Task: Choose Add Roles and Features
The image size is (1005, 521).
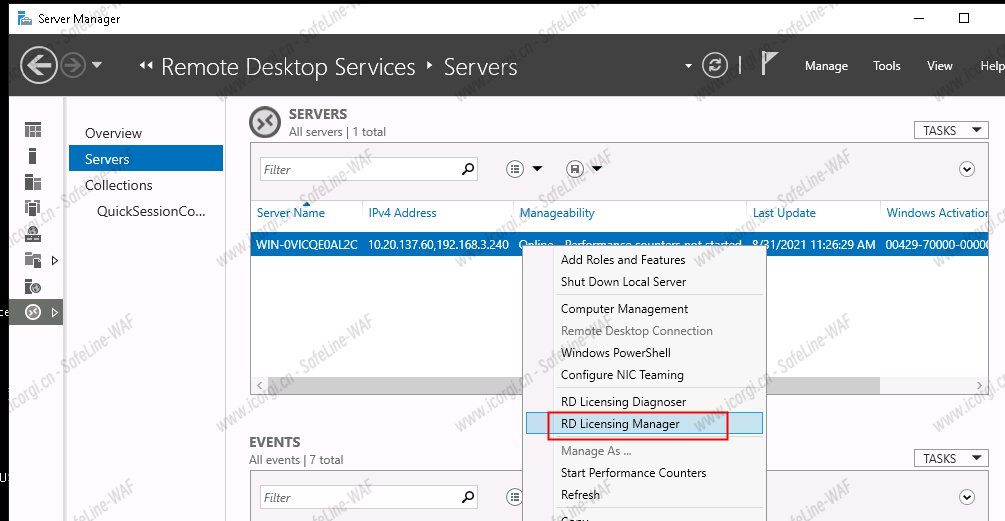Action: click(623, 260)
